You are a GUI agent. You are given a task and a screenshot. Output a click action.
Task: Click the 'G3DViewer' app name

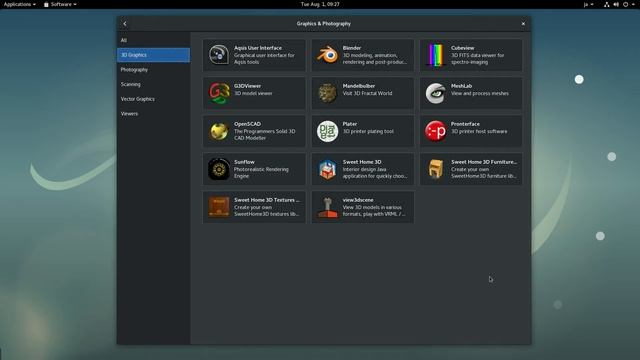pyautogui.click(x=247, y=86)
